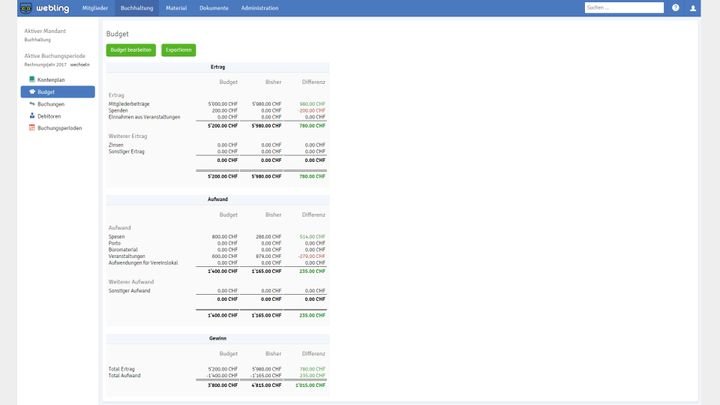Click the Debitoren person icon
720x405 pixels.
[x=32, y=116]
